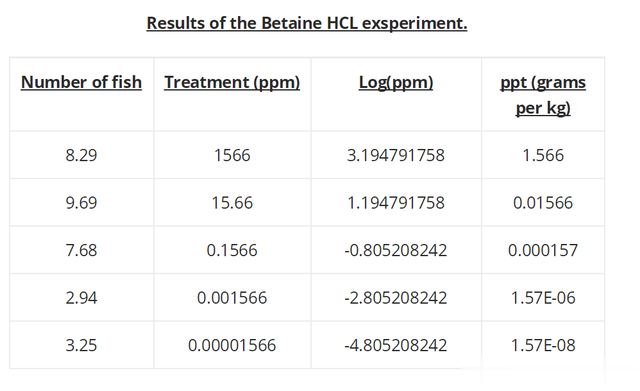Click the treatment cell with value 1566

point(232,155)
